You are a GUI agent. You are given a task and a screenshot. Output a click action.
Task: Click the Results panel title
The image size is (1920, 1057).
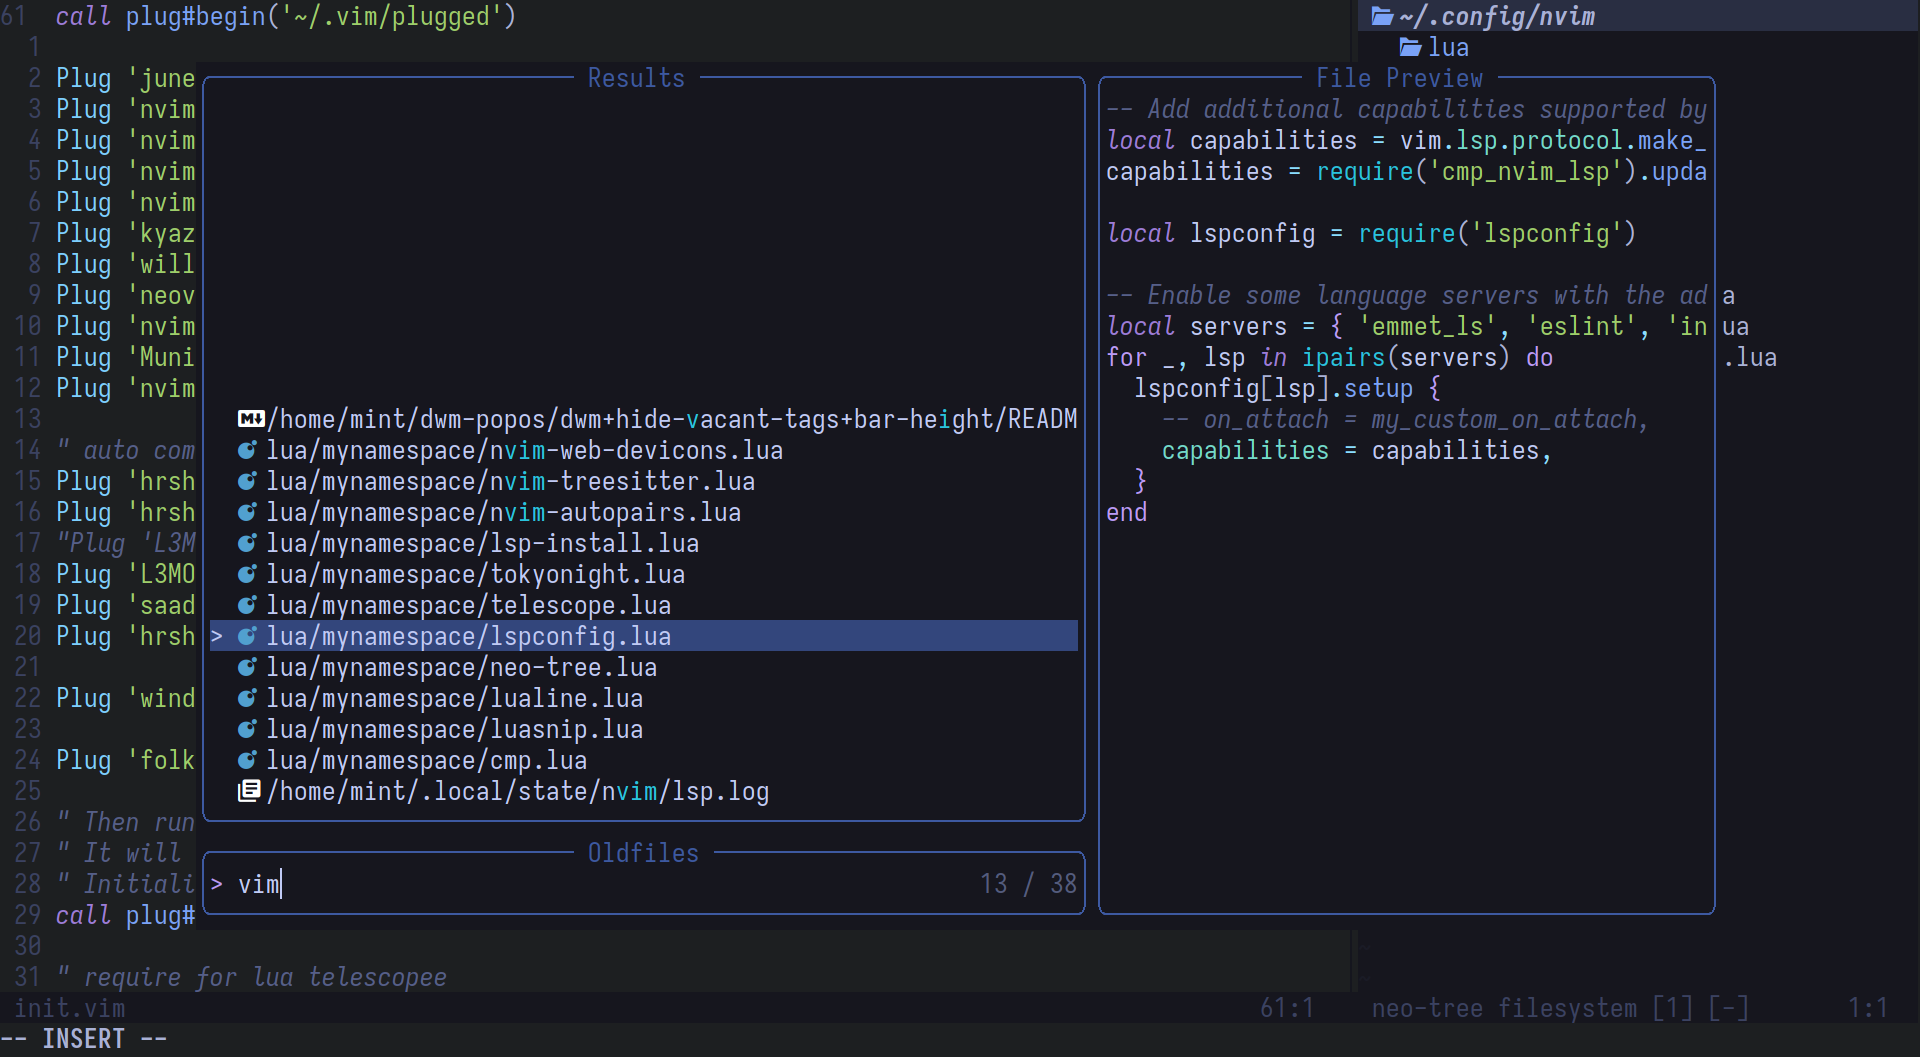636,78
